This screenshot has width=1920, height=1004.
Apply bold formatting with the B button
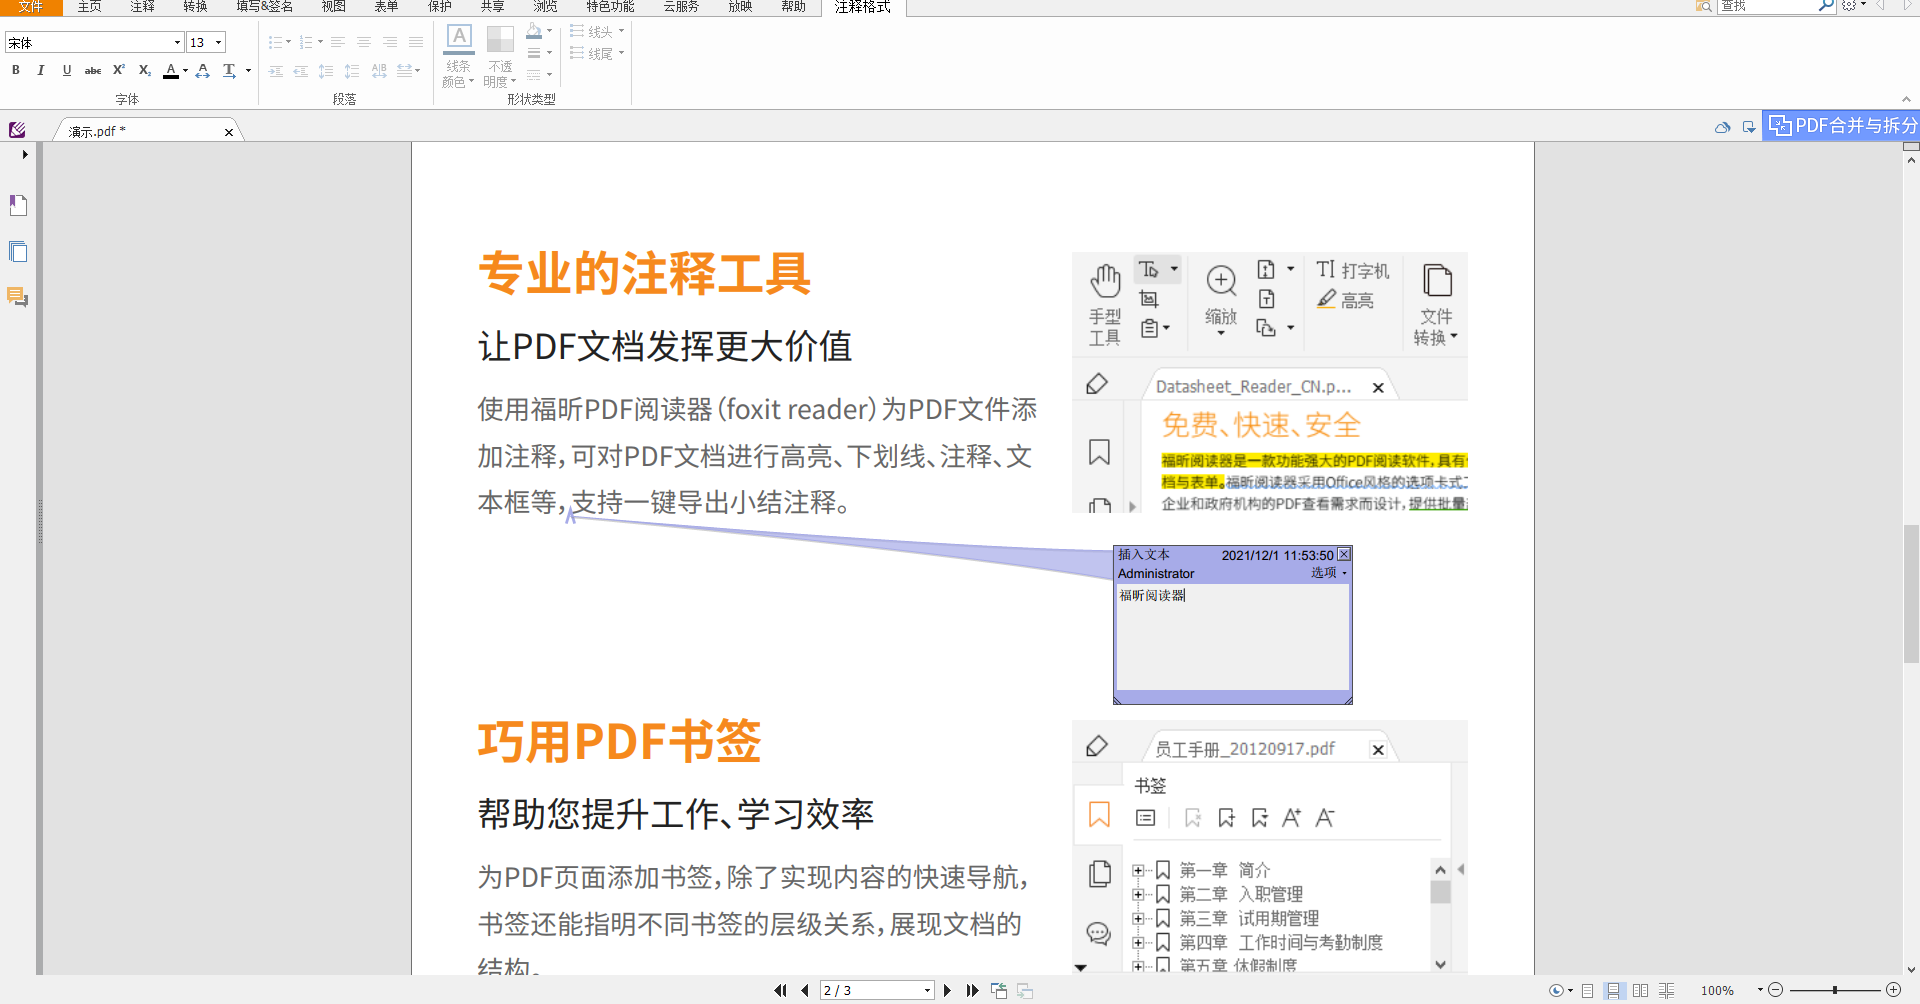click(x=16, y=70)
